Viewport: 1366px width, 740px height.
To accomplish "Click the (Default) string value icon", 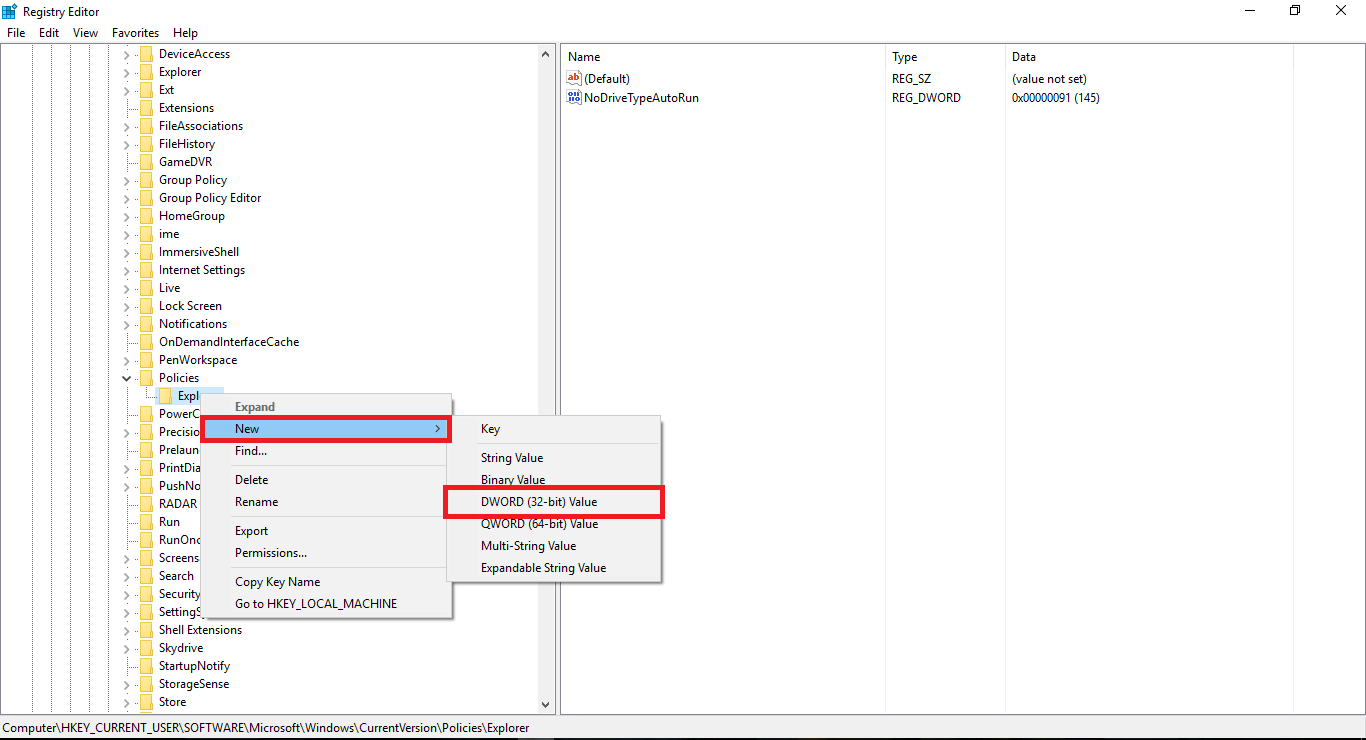I will point(574,78).
